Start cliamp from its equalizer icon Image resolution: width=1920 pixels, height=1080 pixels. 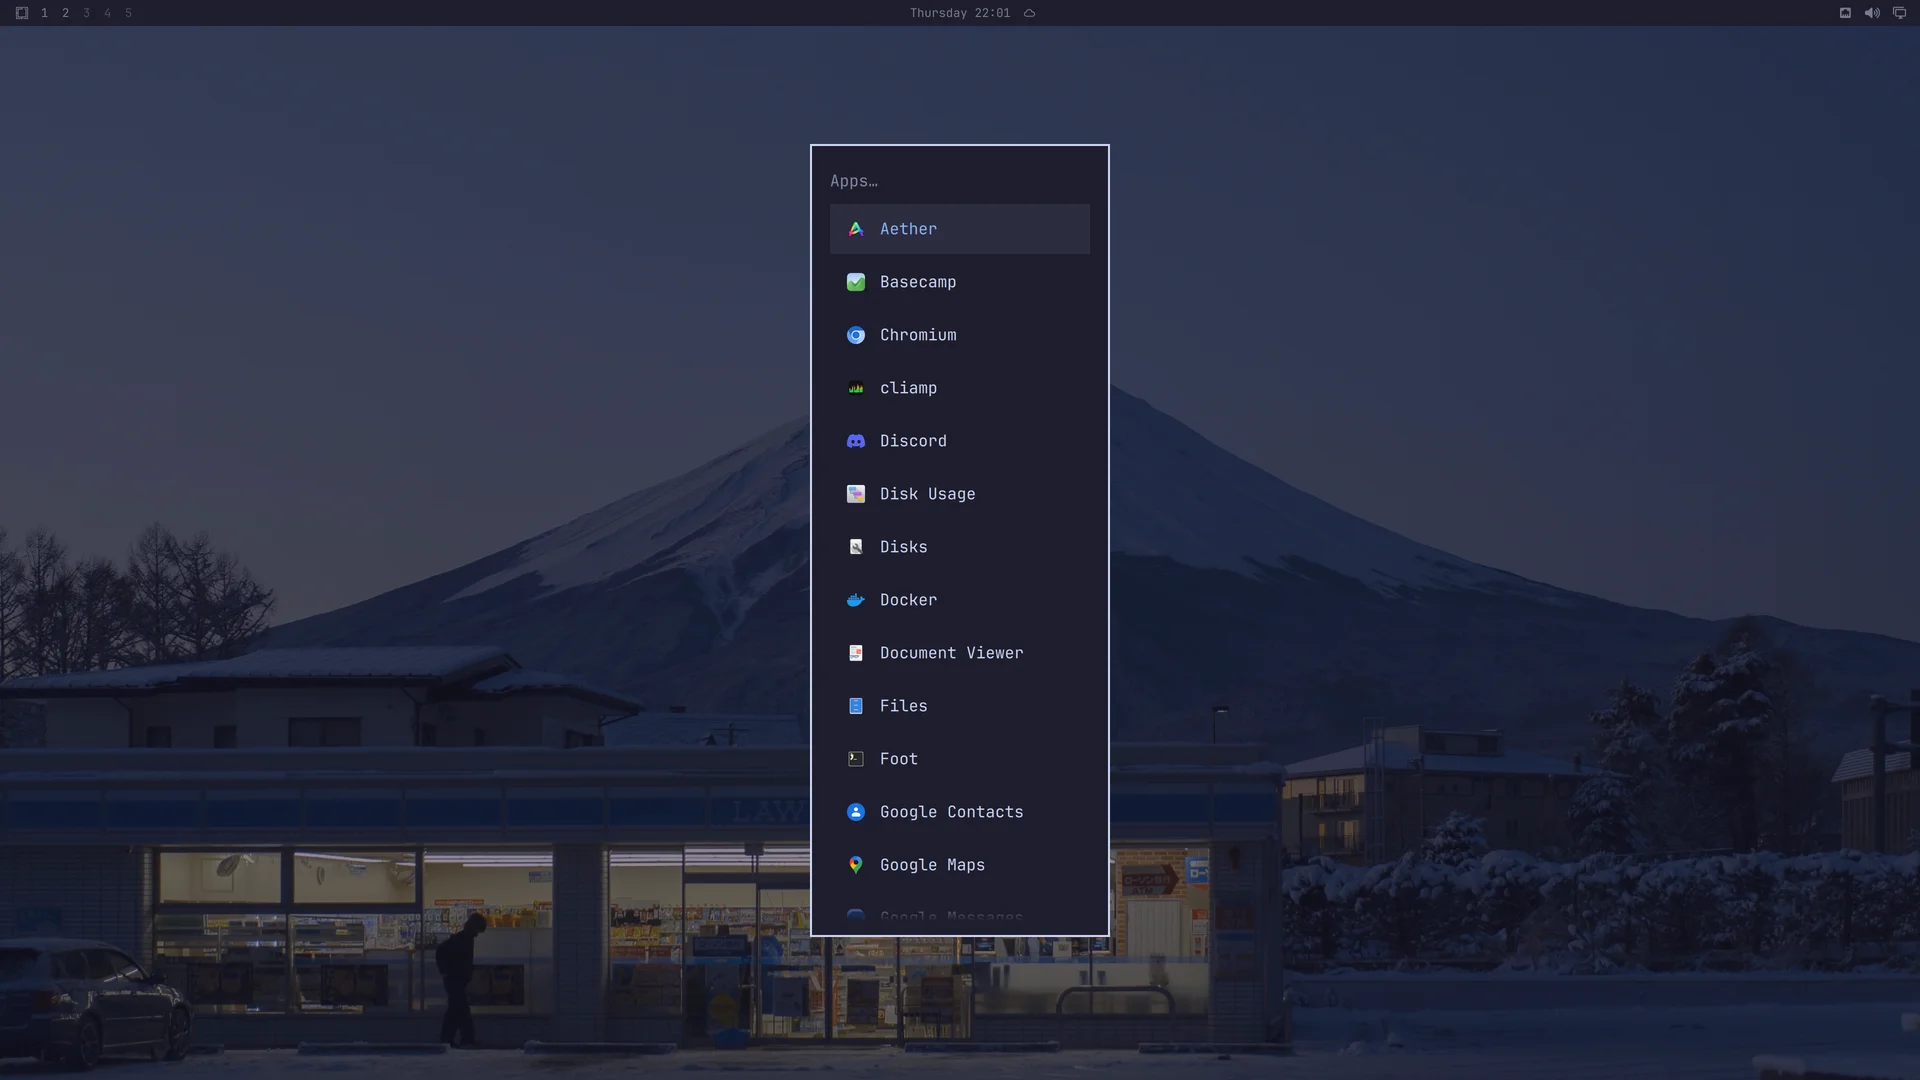(x=856, y=388)
